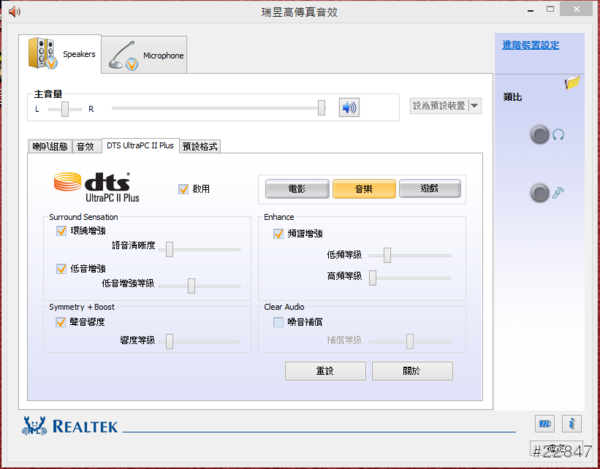Select the 音樂 mode button
The image size is (600, 469).
click(x=364, y=189)
